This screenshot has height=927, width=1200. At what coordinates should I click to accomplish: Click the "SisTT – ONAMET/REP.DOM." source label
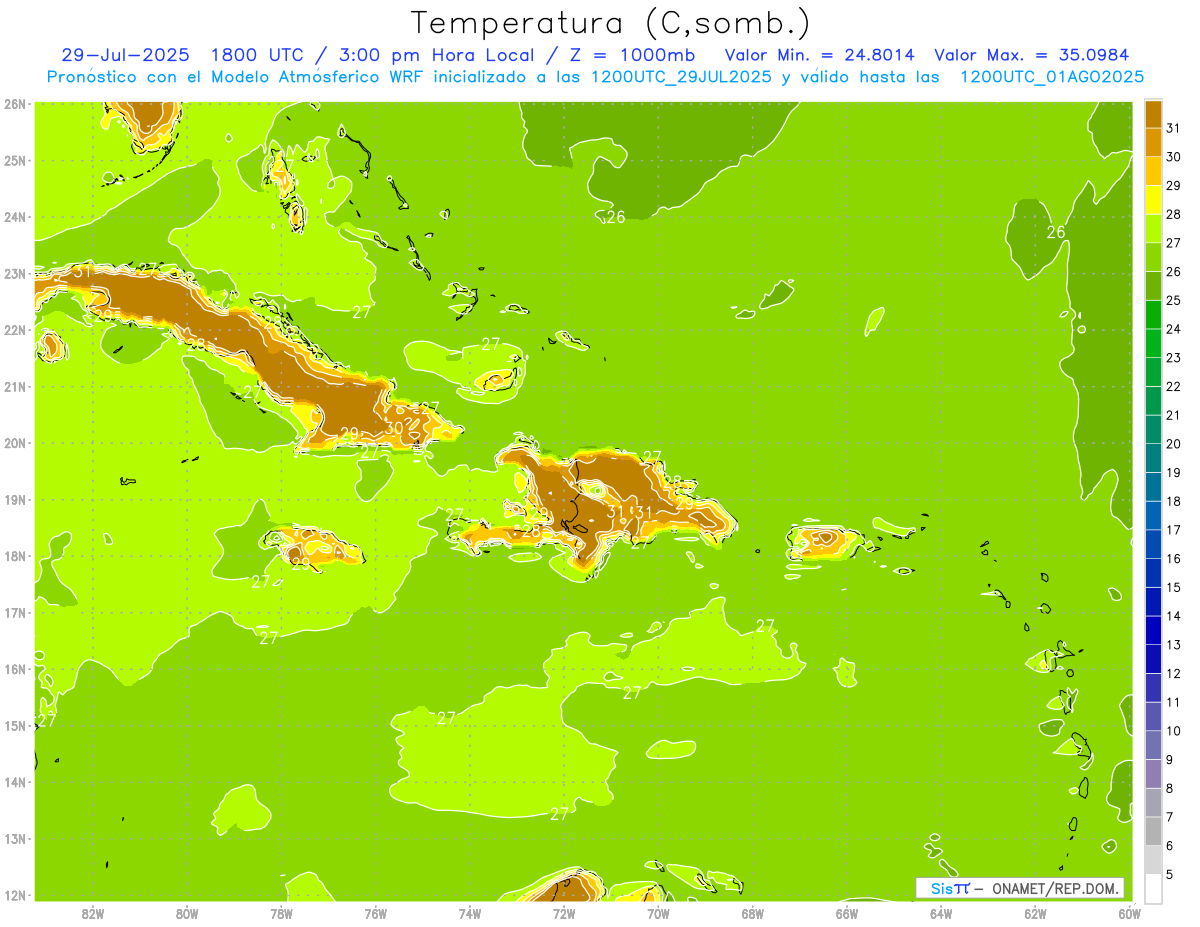point(1020,888)
